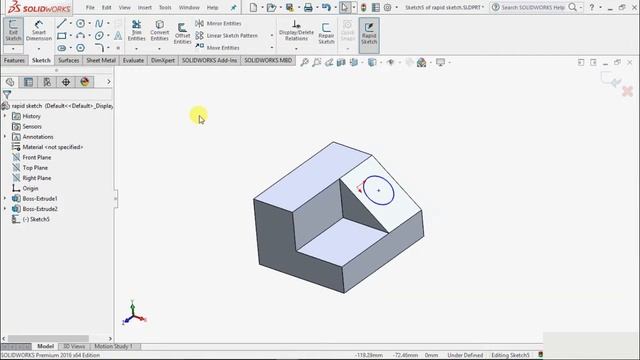Open the Motion Study 1 tab
This screenshot has height=360, width=640.
(x=113, y=347)
